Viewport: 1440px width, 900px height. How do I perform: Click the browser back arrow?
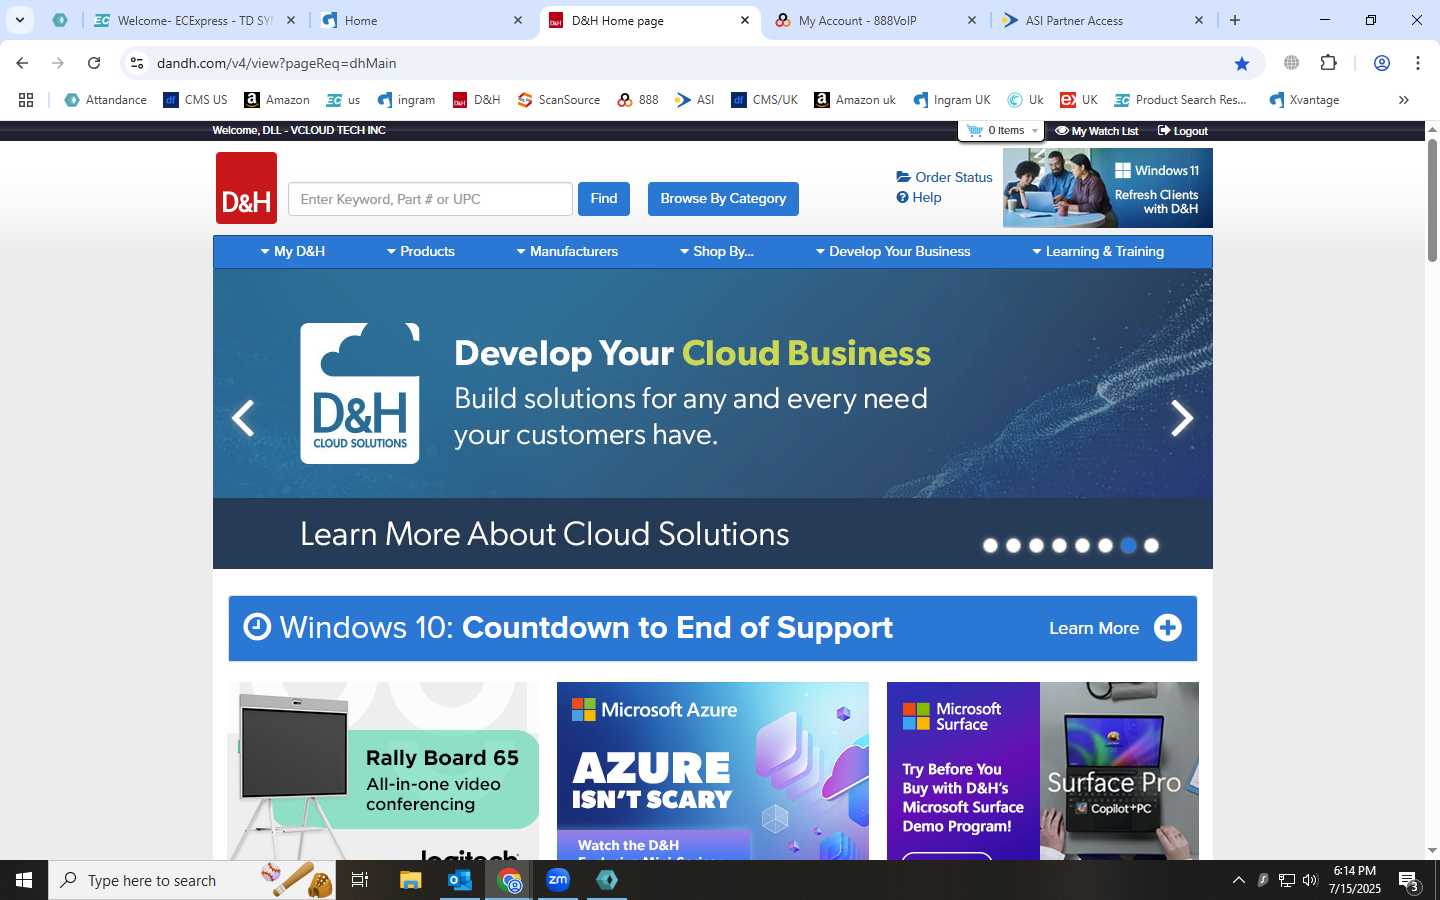[22, 63]
